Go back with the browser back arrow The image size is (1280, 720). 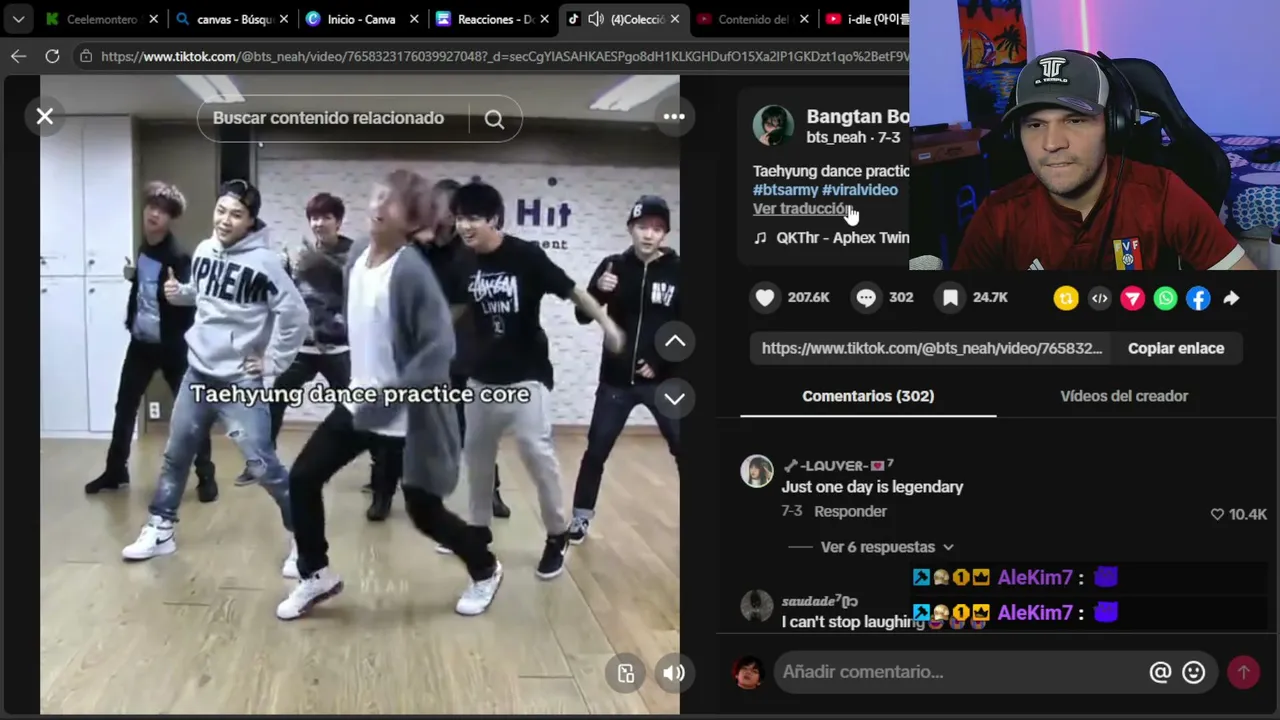coord(18,56)
